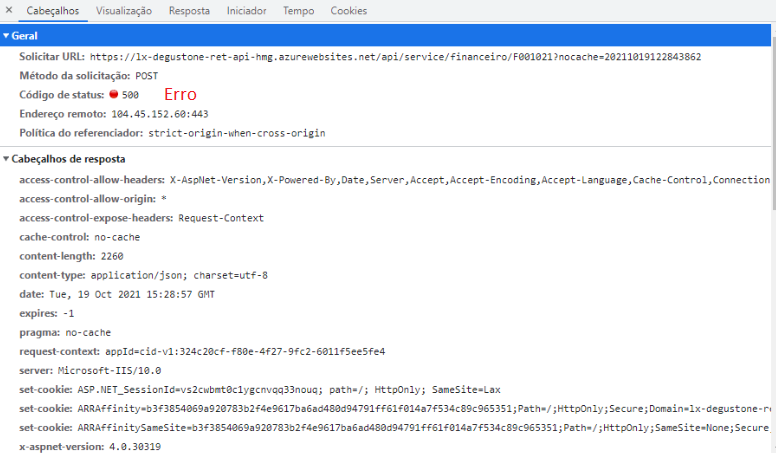Select the content-type application/json value

[x=180, y=275]
